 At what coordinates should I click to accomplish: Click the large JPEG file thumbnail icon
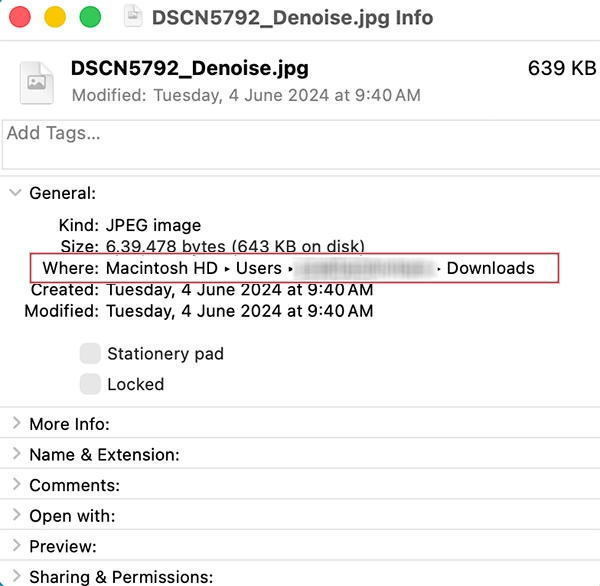point(37,83)
